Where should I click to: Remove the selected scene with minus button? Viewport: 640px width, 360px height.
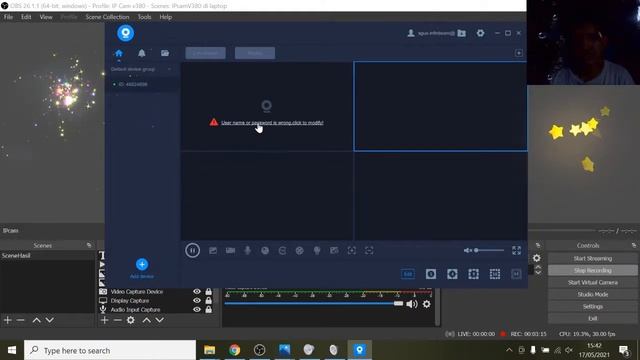(20, 320)
